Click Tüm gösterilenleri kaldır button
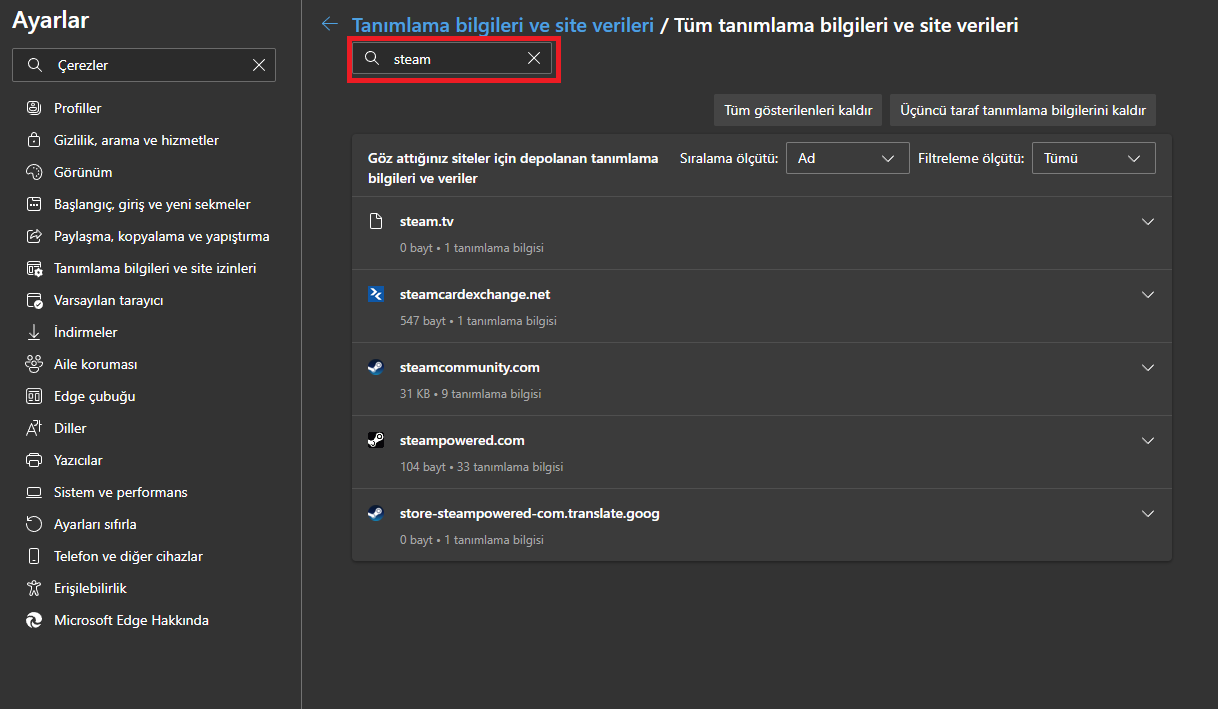This screenshot has width=1218, height=709. pos(798,111)
